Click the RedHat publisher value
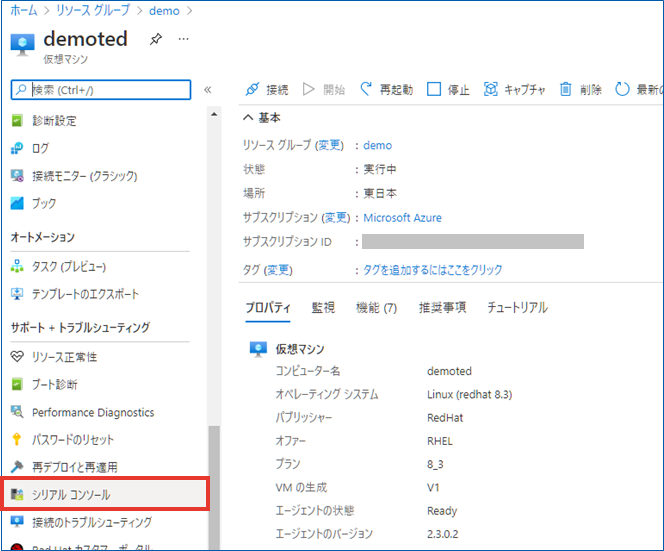The width and height of the screenshot is (664, 551). pyautogui.click(x=445, y=418)
